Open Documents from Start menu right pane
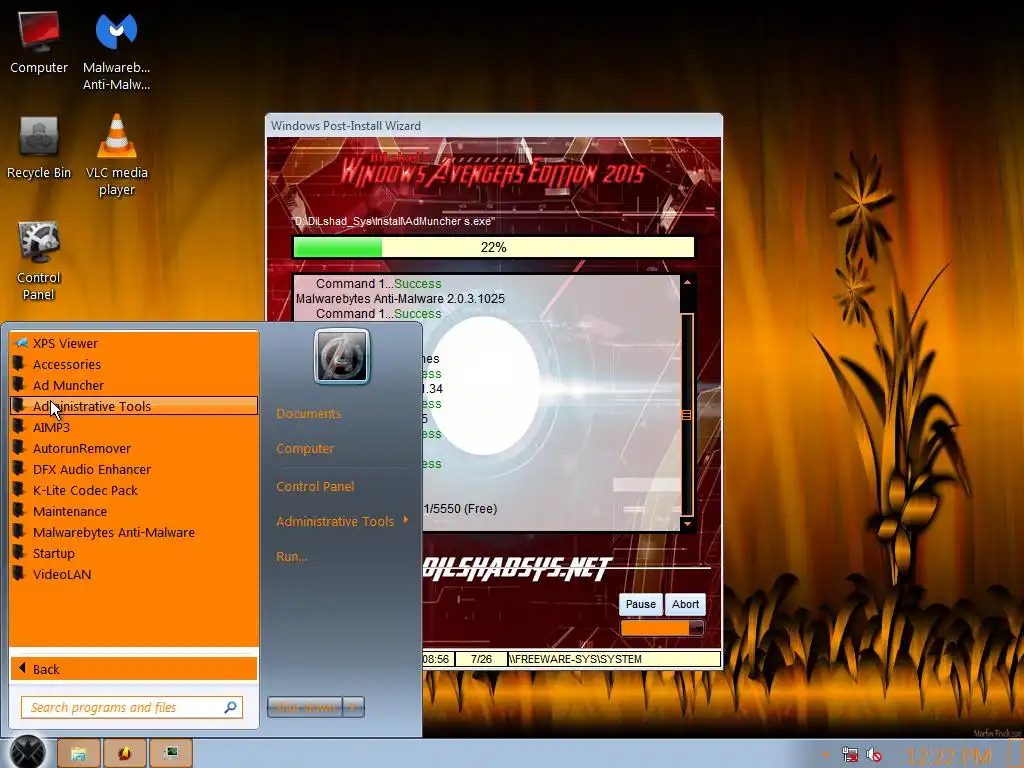 308,413
